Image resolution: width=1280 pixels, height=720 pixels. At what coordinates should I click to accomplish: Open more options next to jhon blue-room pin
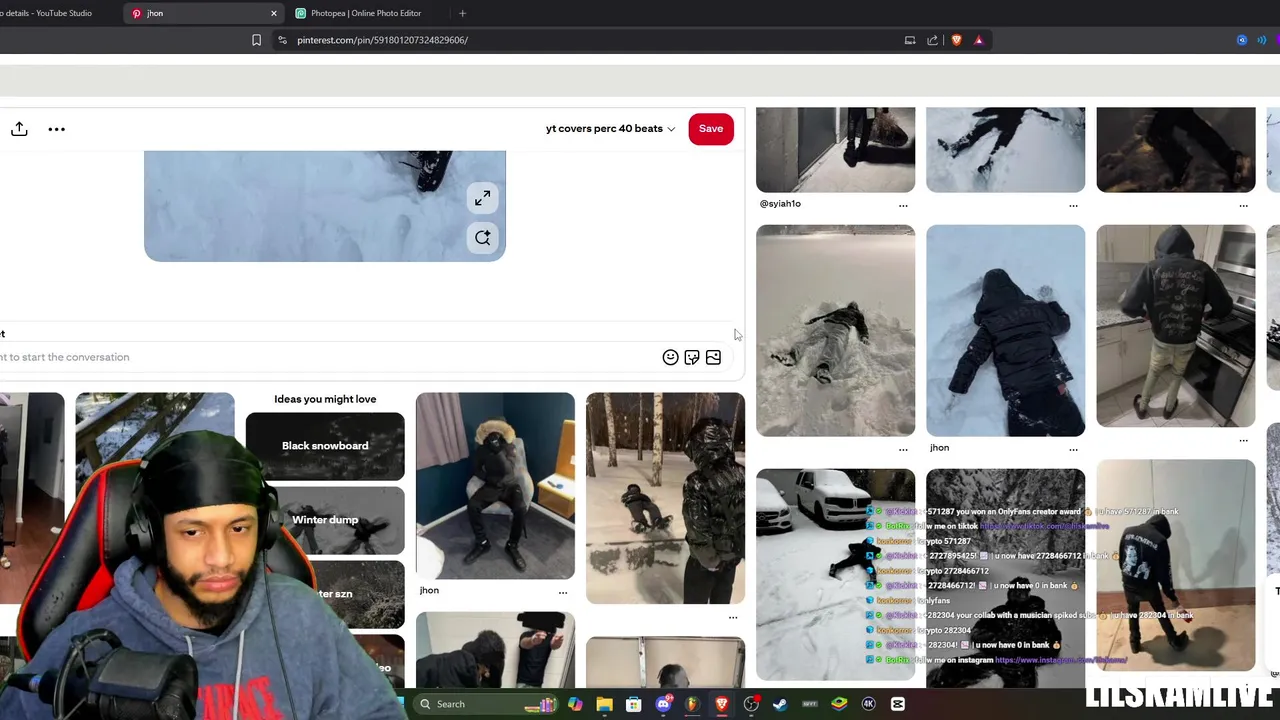pyautogui.click(x=563, y=592)
